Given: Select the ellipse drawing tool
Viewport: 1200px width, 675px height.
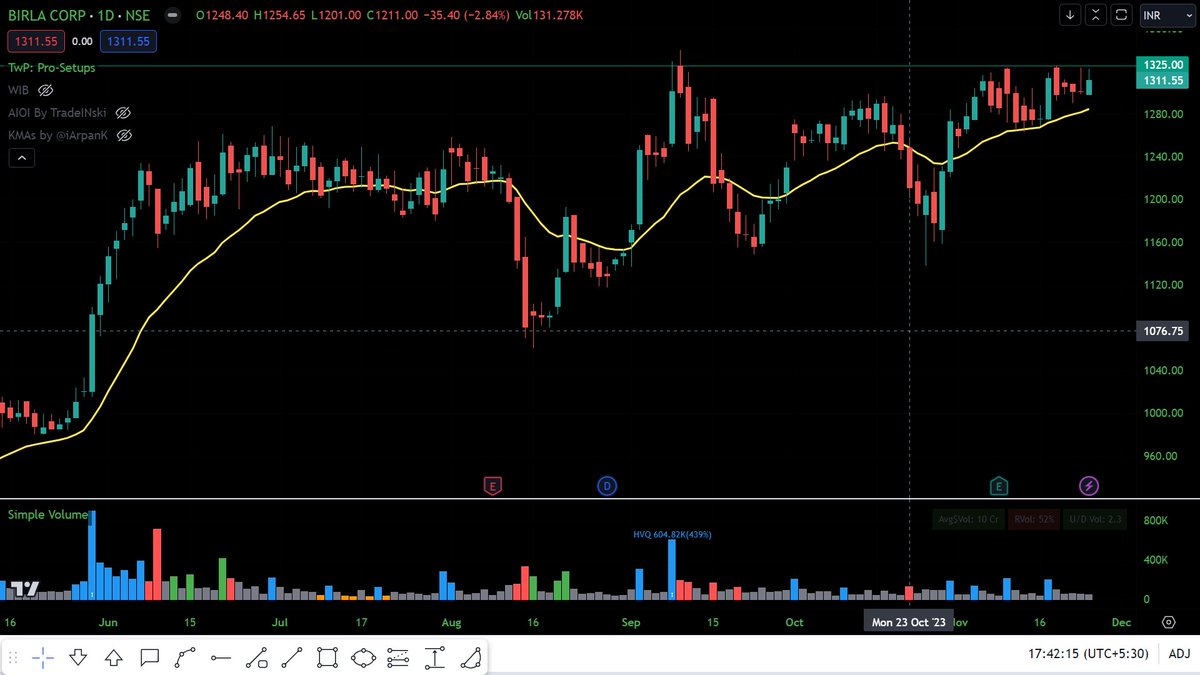Looking at the screenshot, I should [363, 657].
